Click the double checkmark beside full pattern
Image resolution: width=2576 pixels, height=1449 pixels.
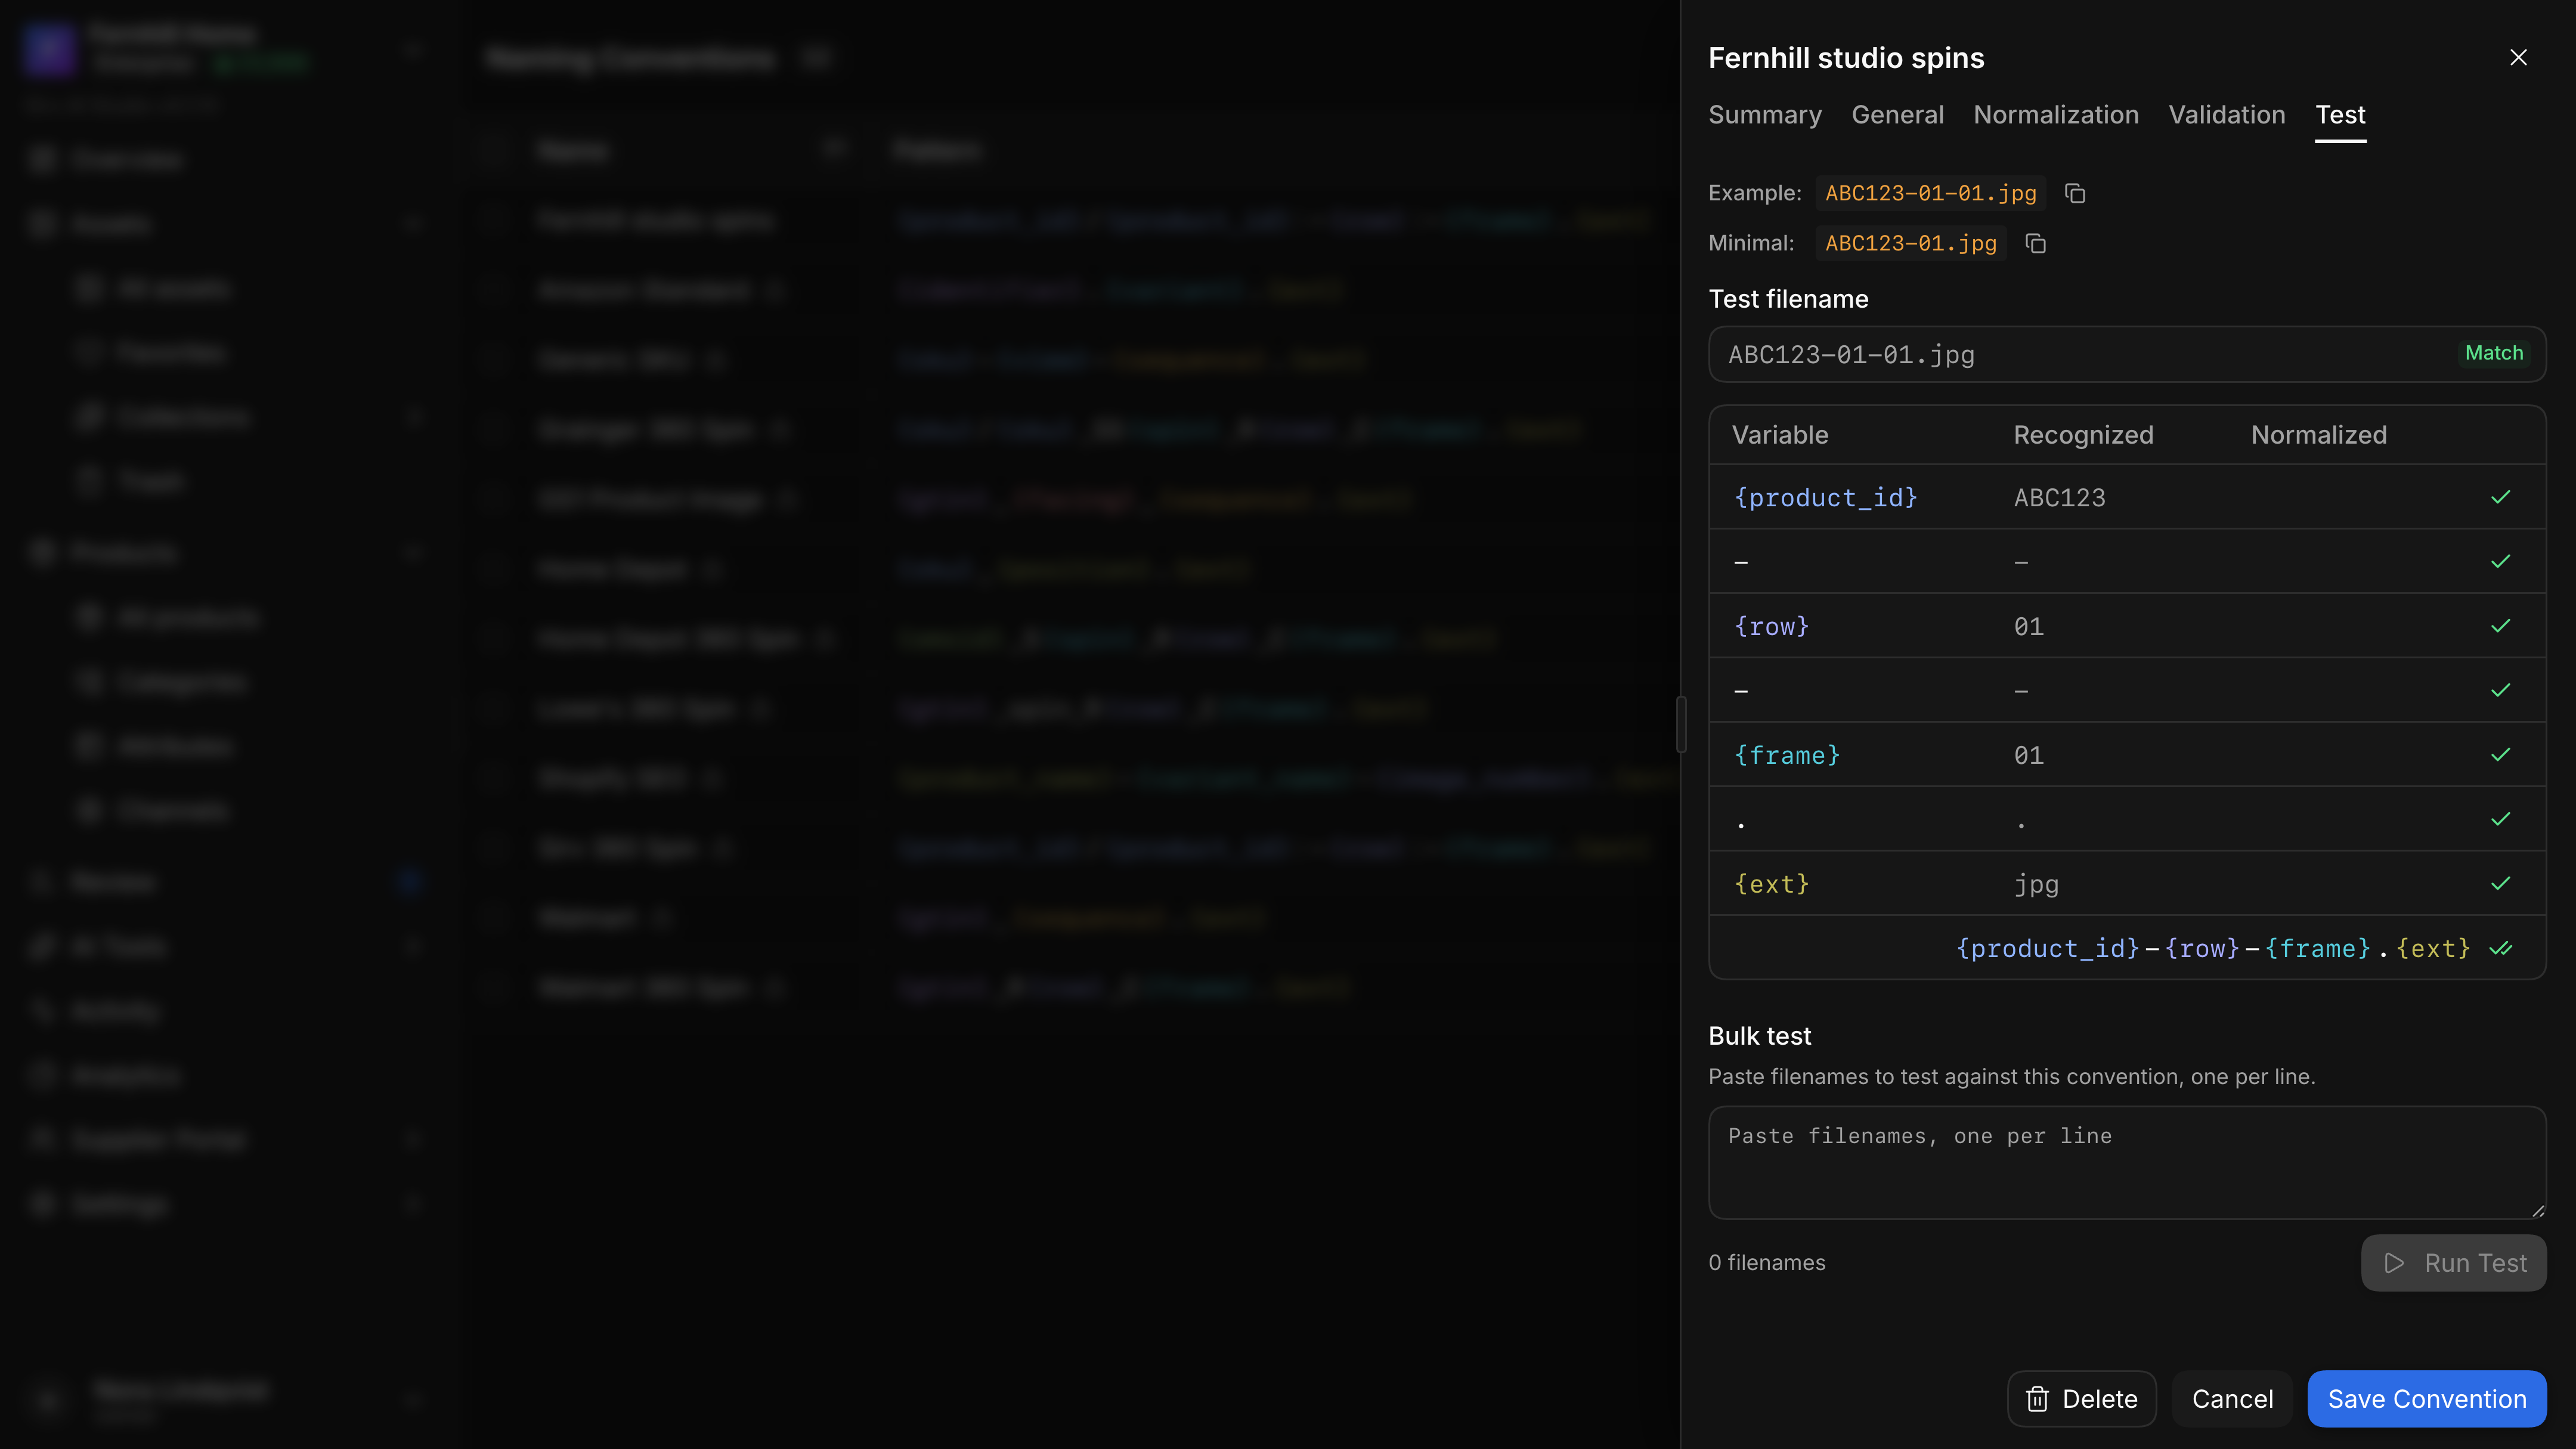[x=2500, y=948]
